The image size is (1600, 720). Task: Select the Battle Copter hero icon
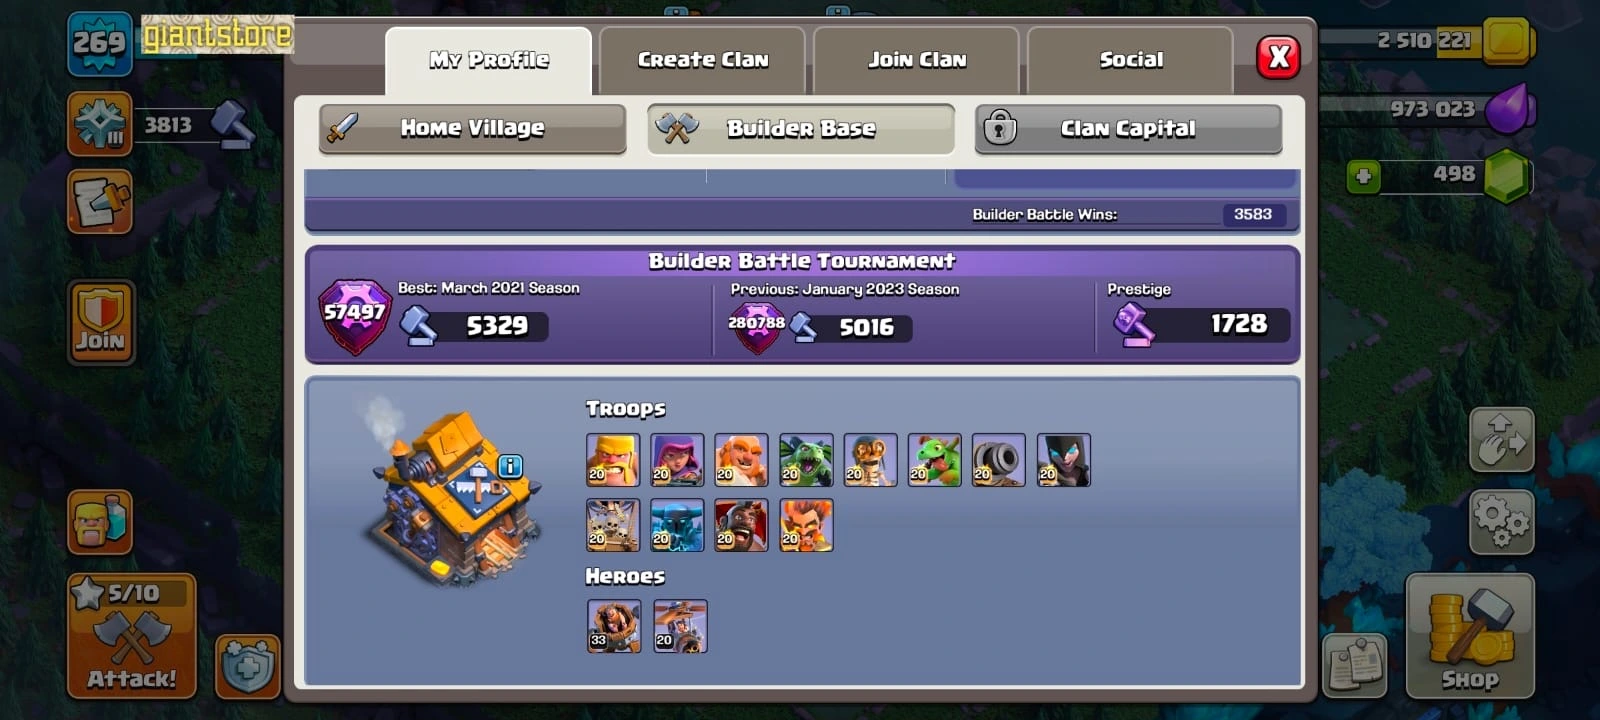[x=680, y=626]
